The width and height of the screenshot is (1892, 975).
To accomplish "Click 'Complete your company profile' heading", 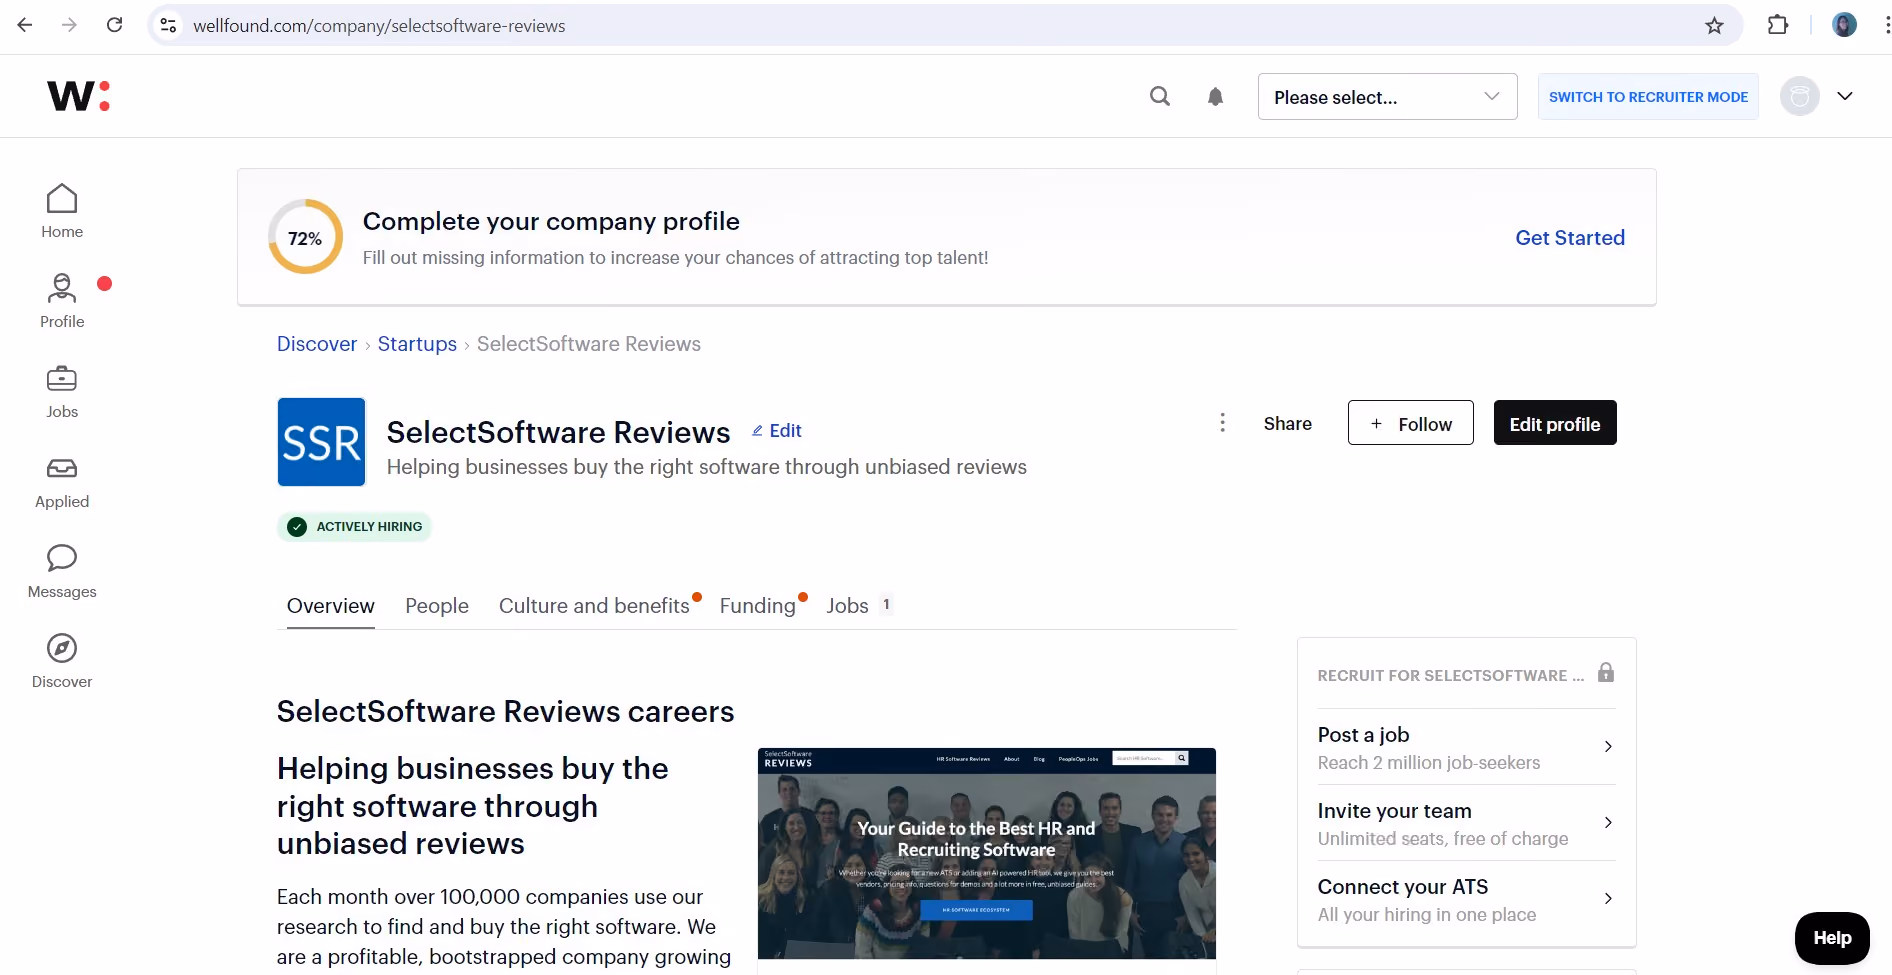I will click(551, 221).
